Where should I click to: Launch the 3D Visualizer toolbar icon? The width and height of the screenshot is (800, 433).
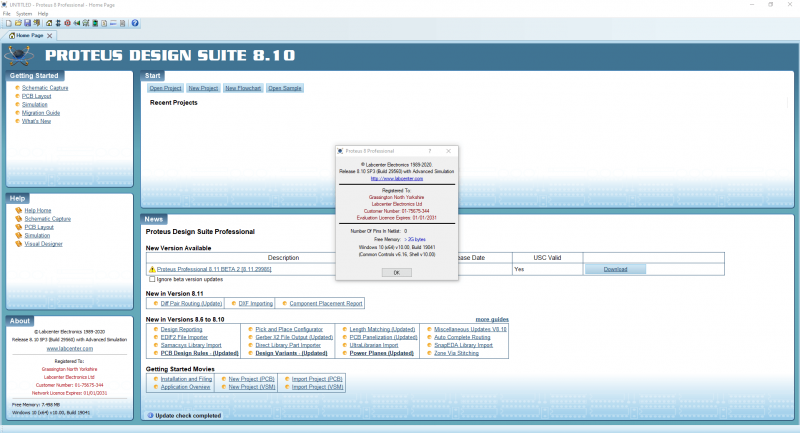[77, 23]
